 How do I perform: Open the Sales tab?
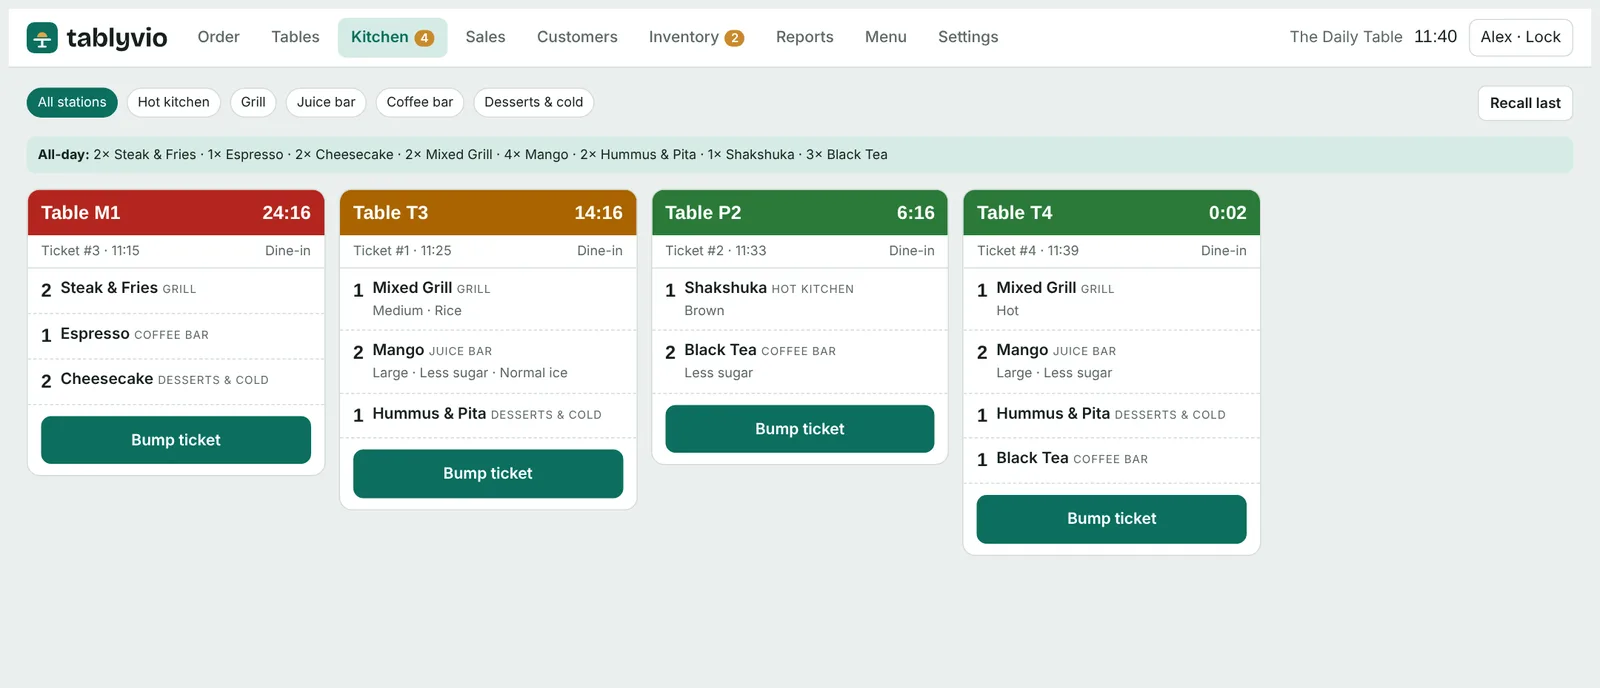(x=485, y=37)
